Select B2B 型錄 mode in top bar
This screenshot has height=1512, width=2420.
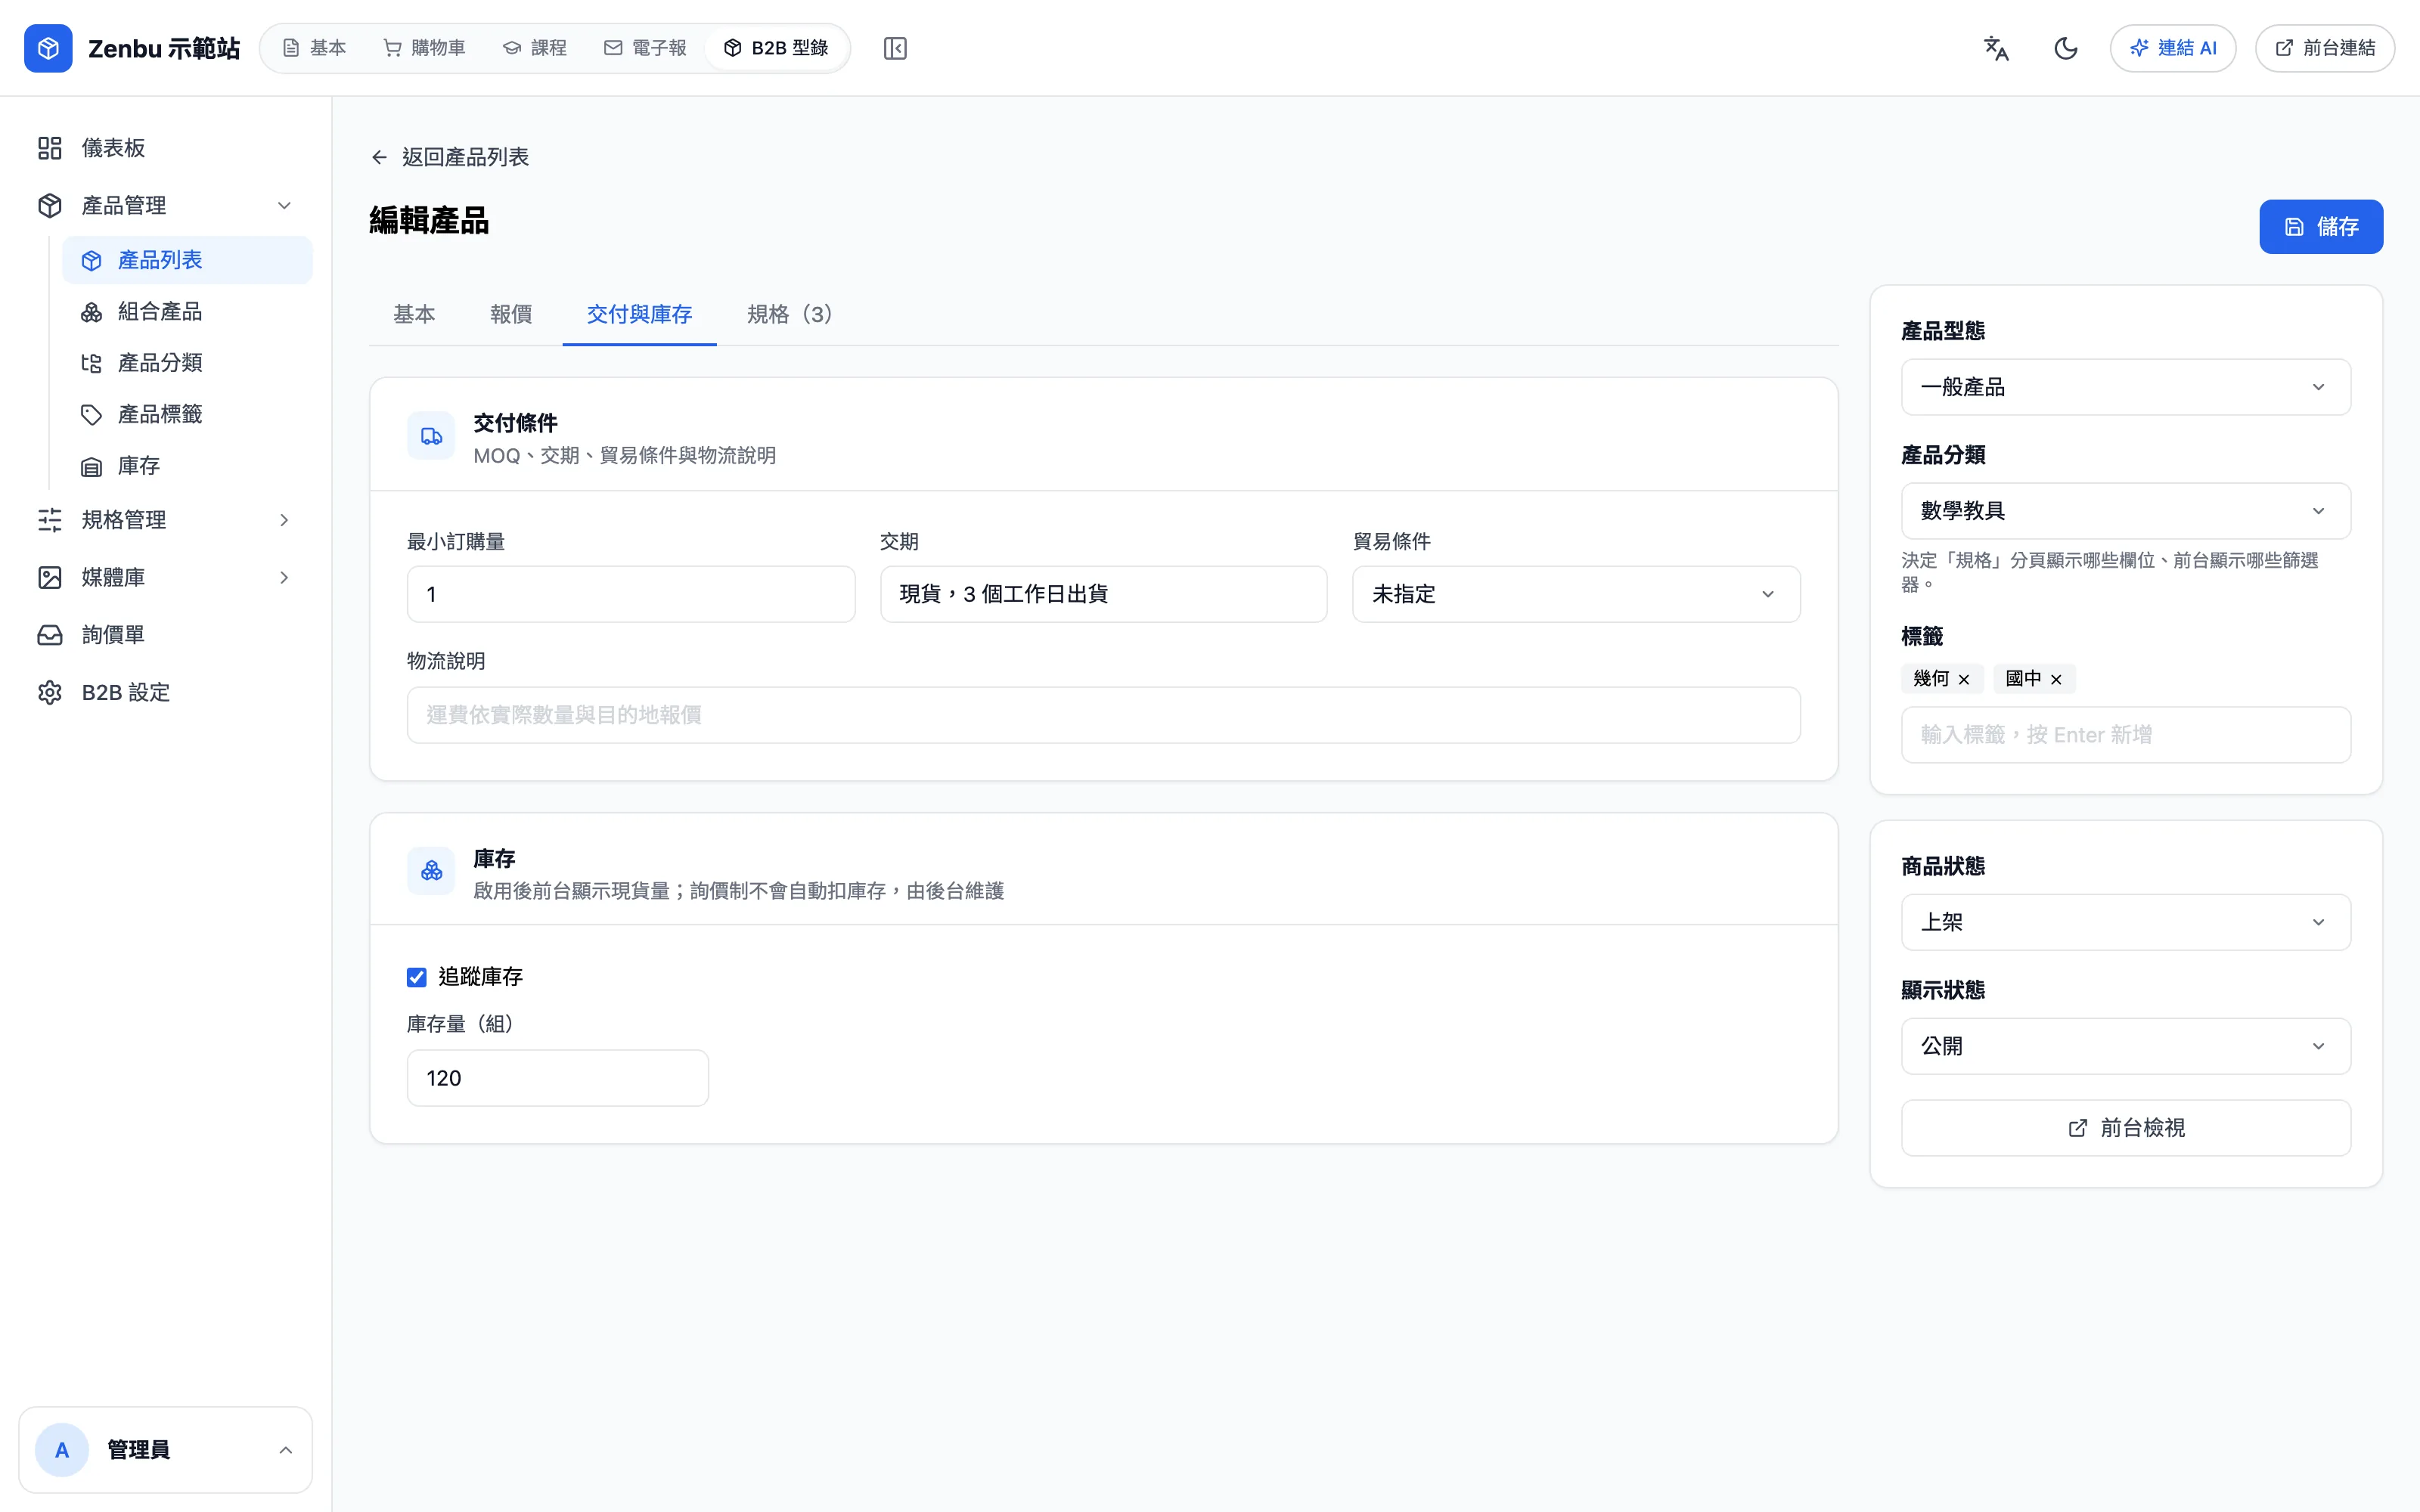point(777,48)
